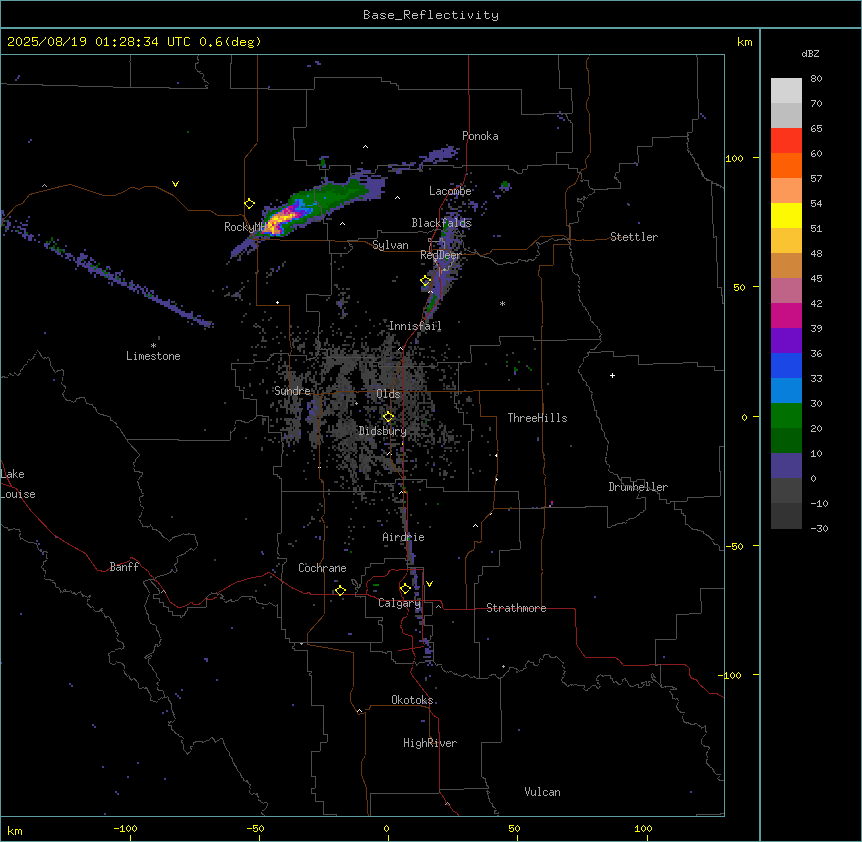Click the white plus marker north of Drumheller
The image size is (862, 842).
point(612,375)
